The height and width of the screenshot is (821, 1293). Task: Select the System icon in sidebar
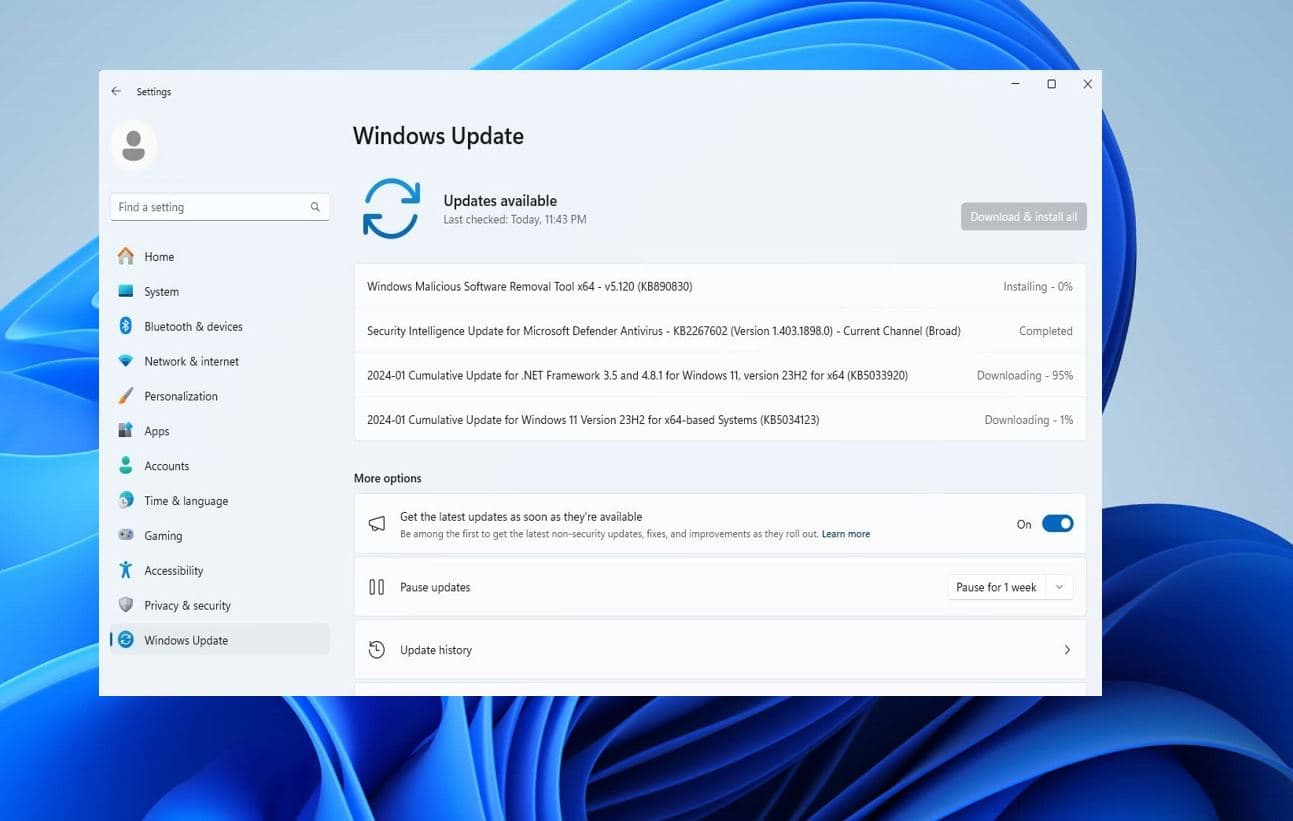click(127, 291)
